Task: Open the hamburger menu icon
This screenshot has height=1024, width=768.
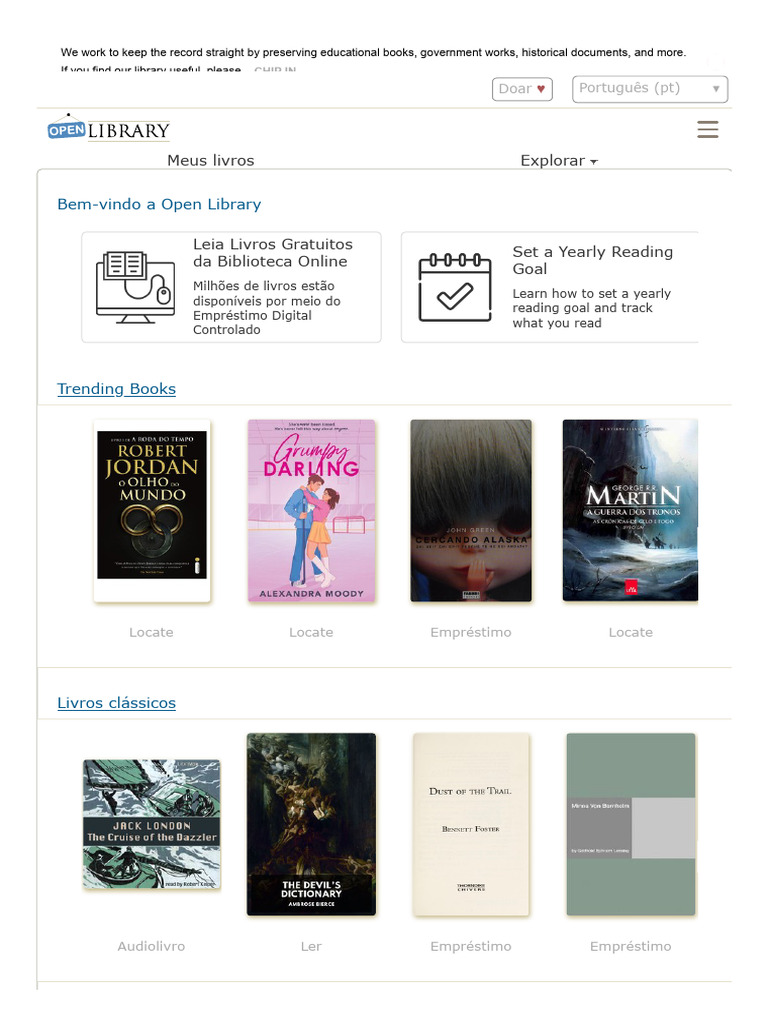Action: 707,129
